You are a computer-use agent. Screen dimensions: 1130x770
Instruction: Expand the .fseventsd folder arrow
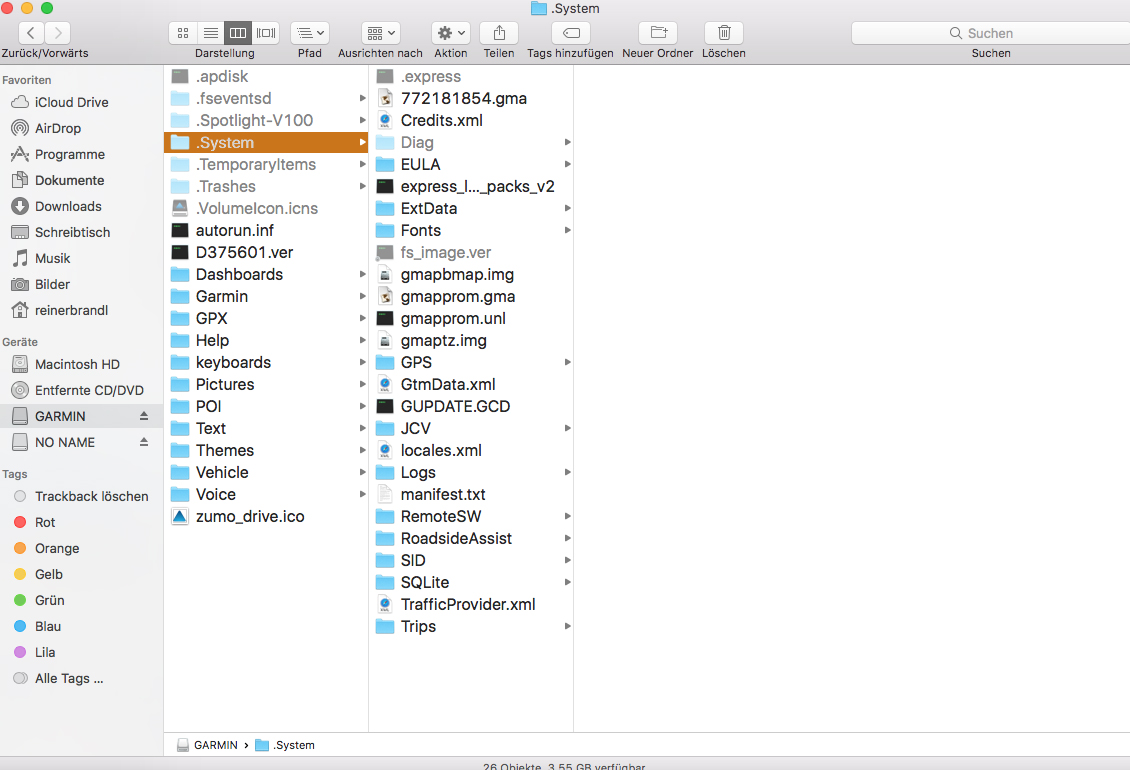362,98
